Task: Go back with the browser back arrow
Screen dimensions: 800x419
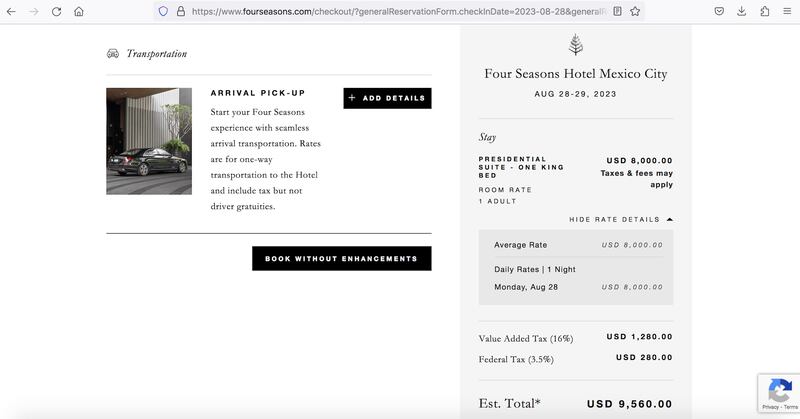Action: 11,11
